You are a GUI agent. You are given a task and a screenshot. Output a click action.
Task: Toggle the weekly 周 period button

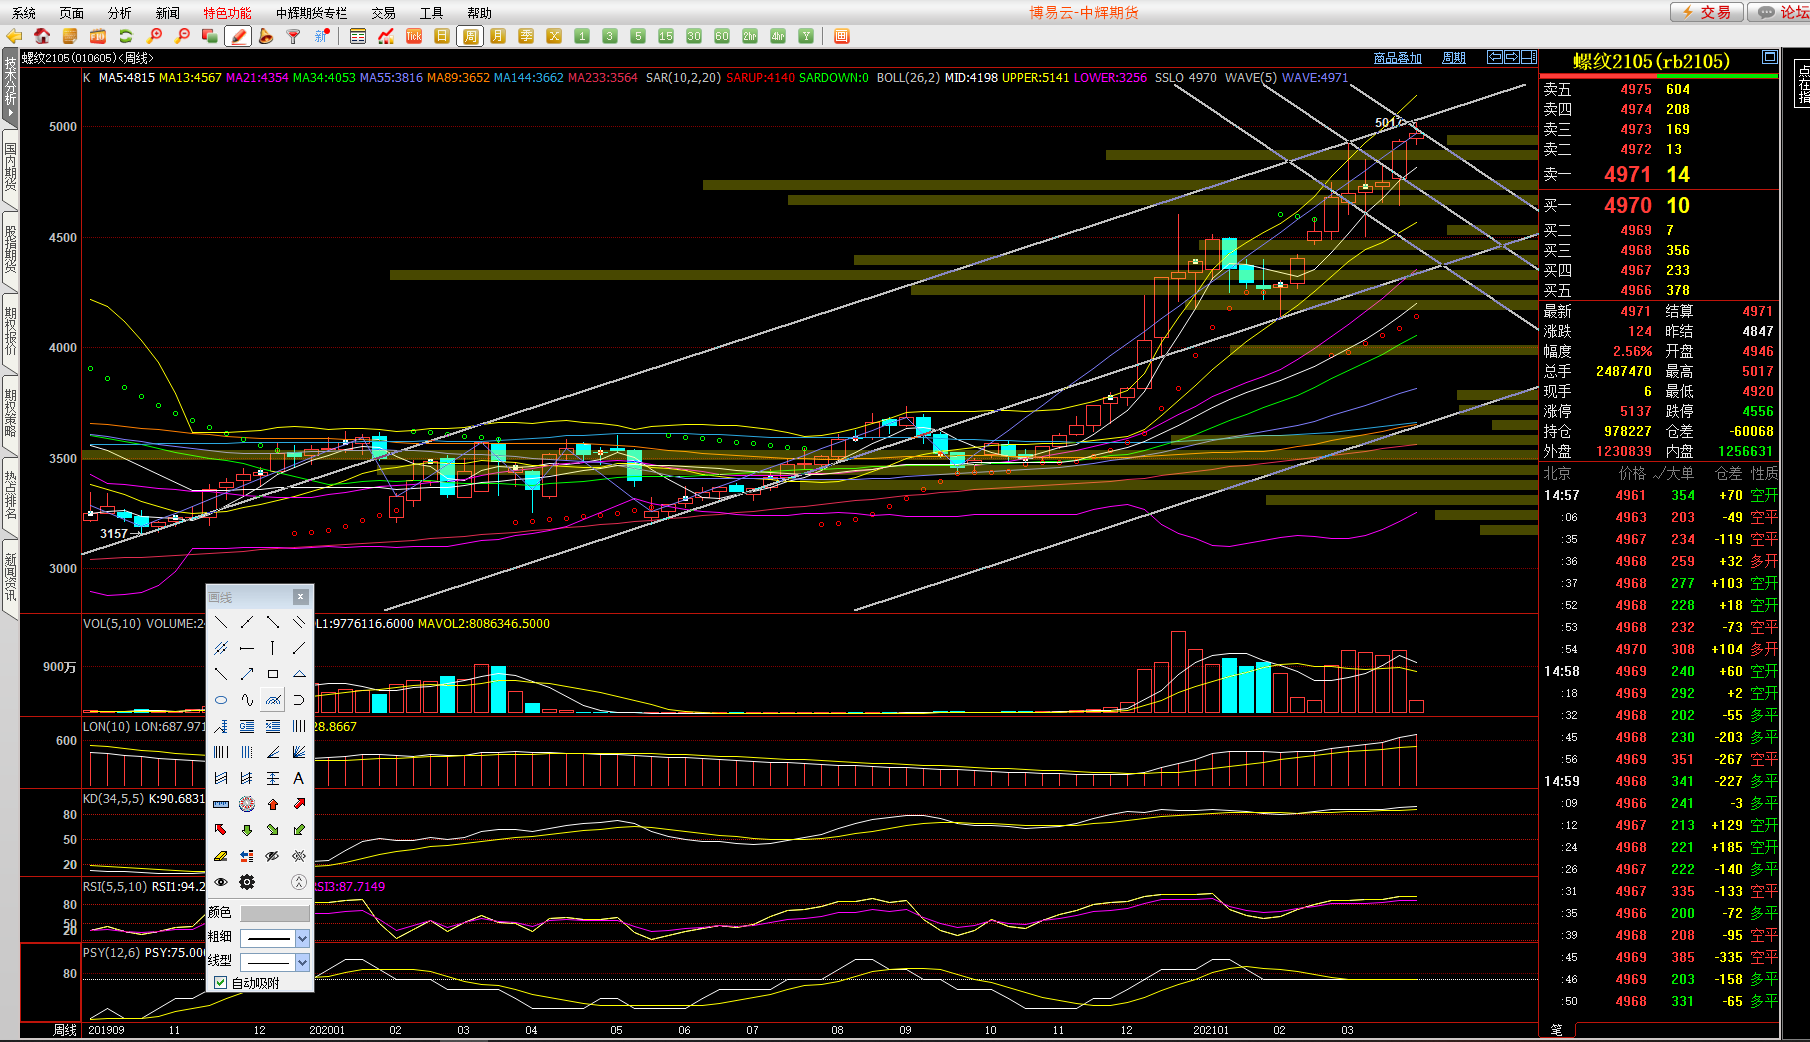470,36
